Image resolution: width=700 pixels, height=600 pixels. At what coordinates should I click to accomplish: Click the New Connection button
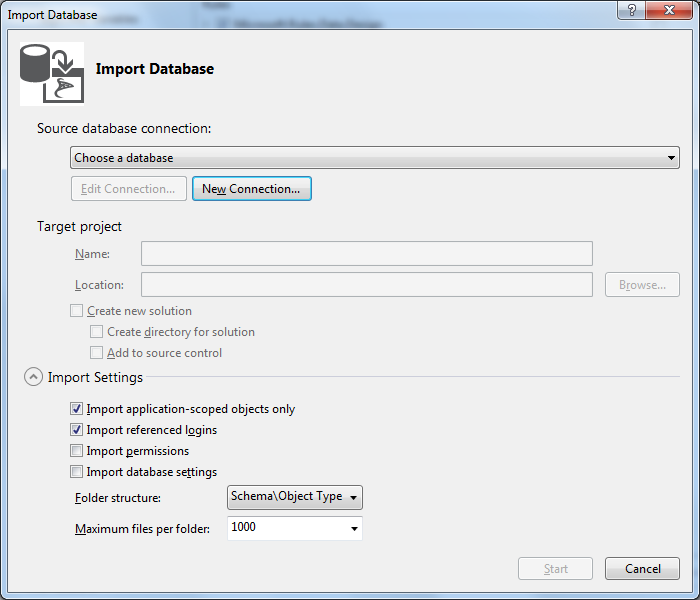[x=251, y=189]
